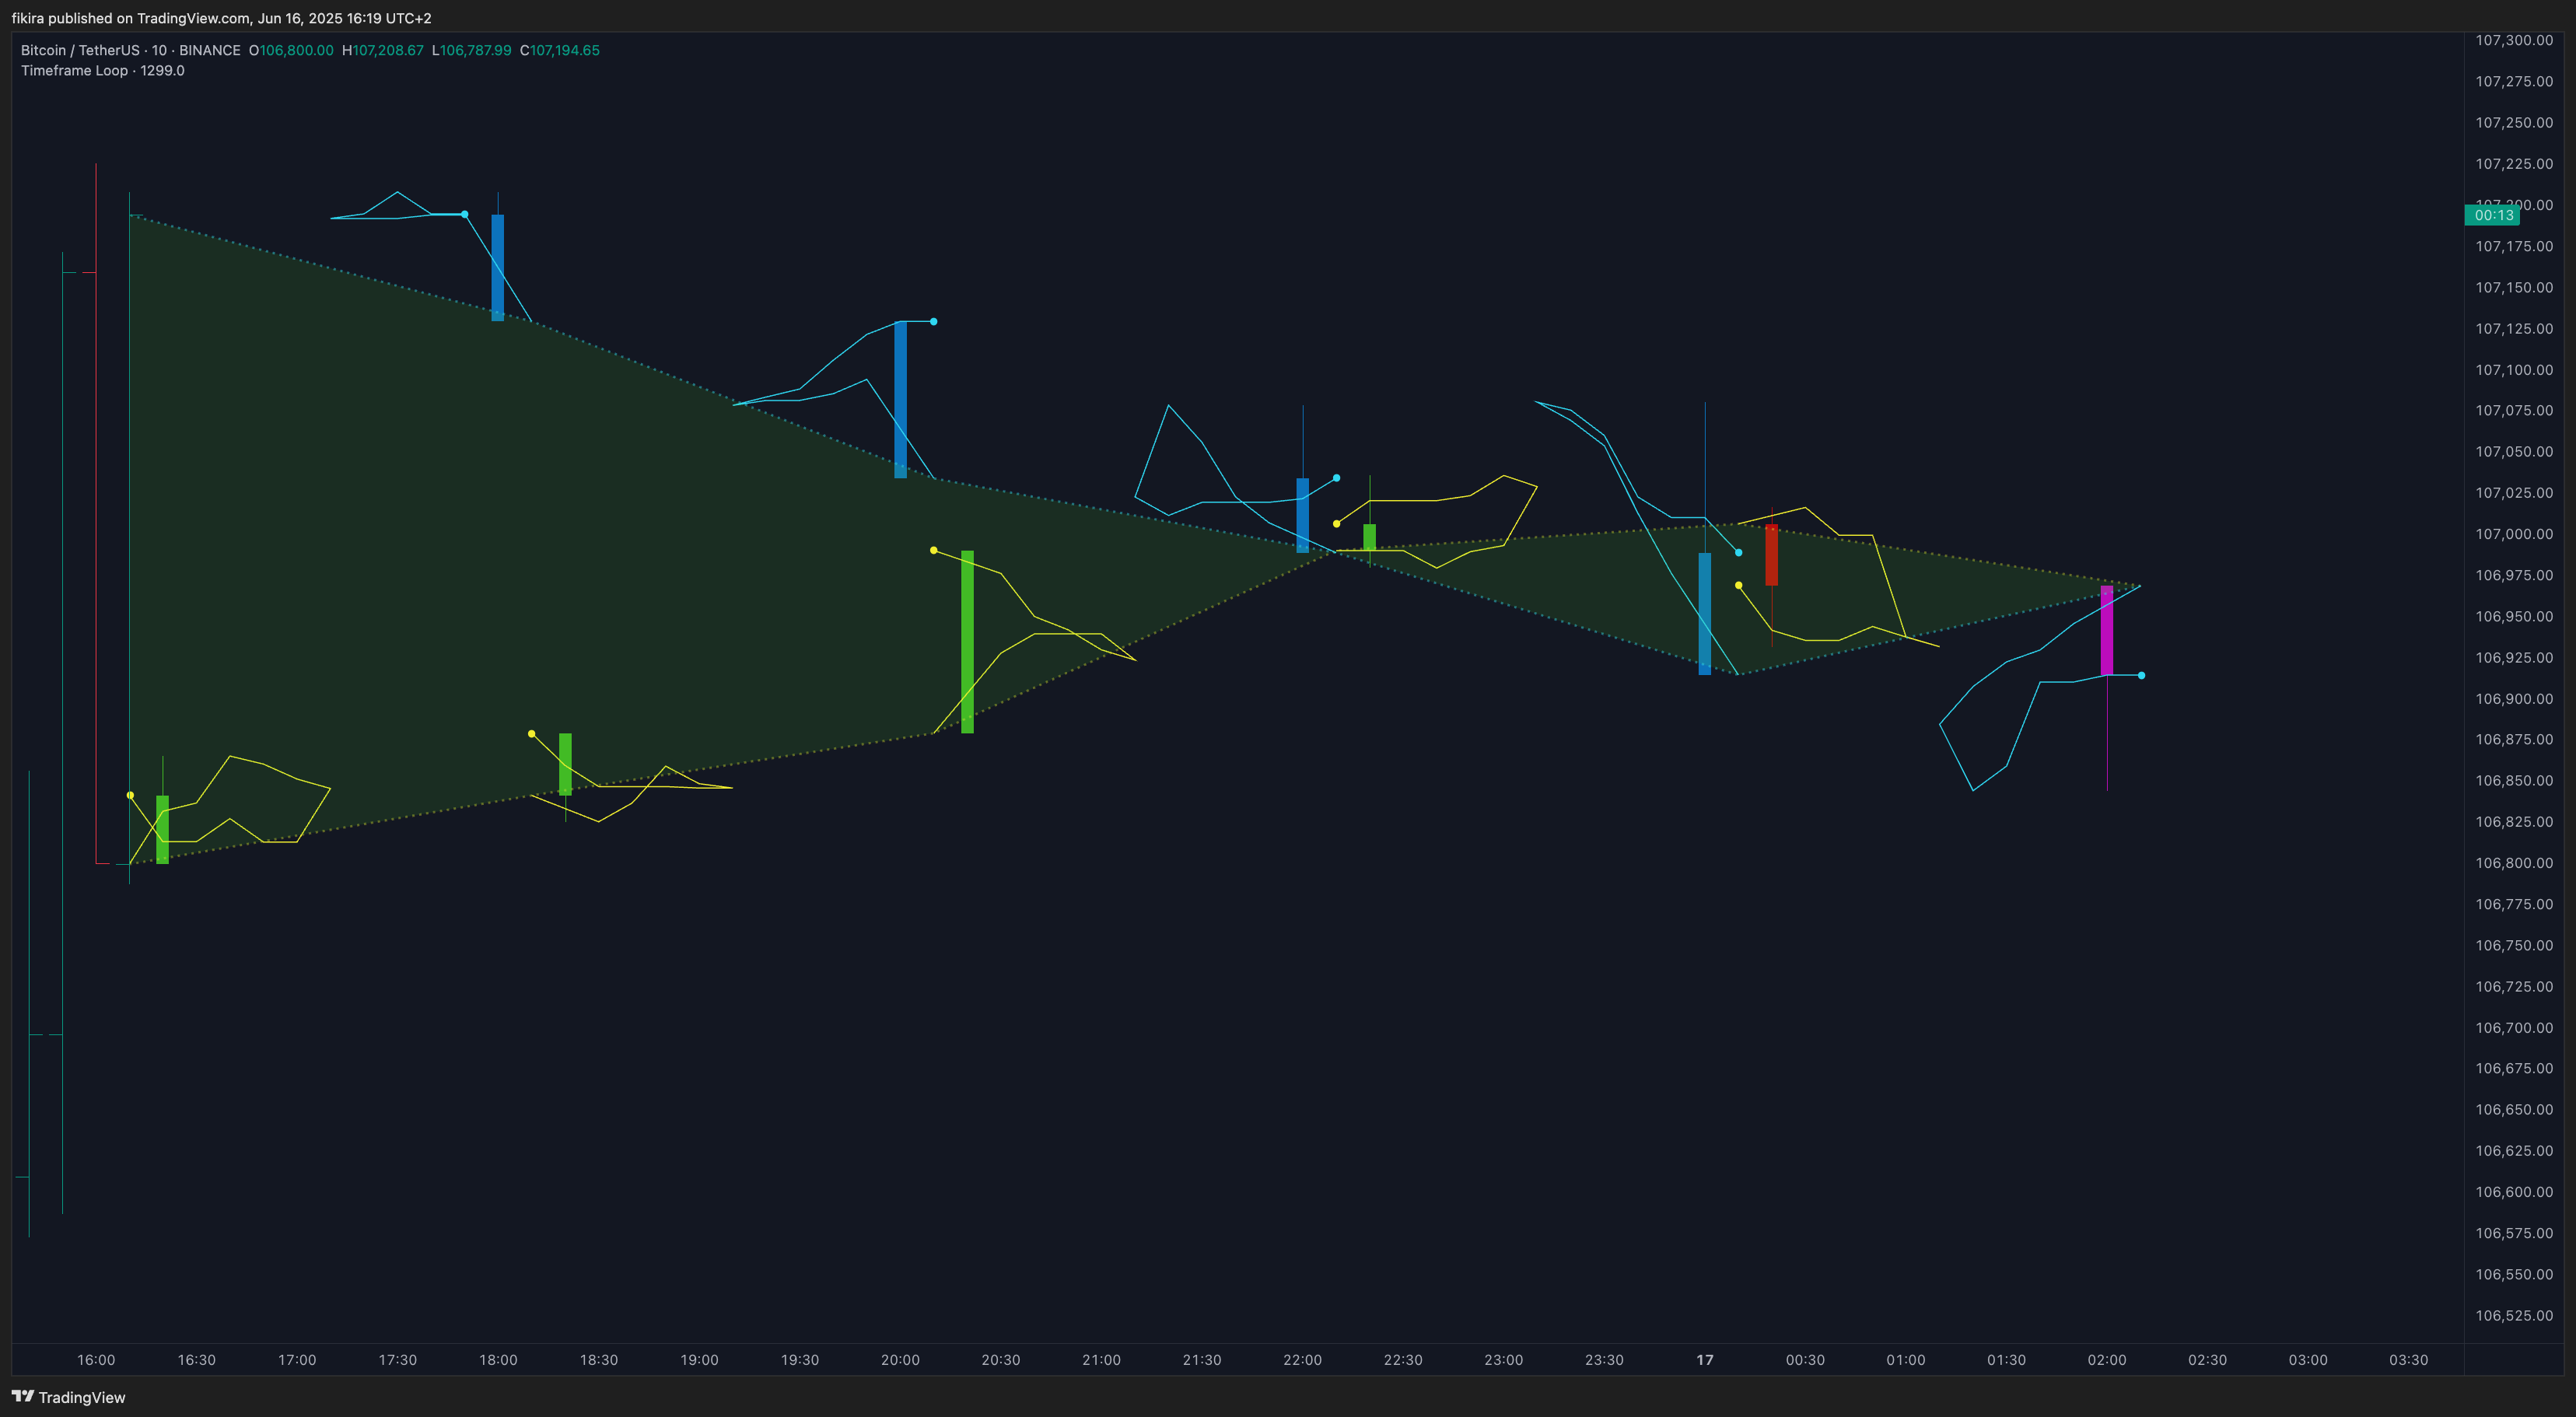
Task: Click the 20:00 time axis label
Action: click(900, 1360)
